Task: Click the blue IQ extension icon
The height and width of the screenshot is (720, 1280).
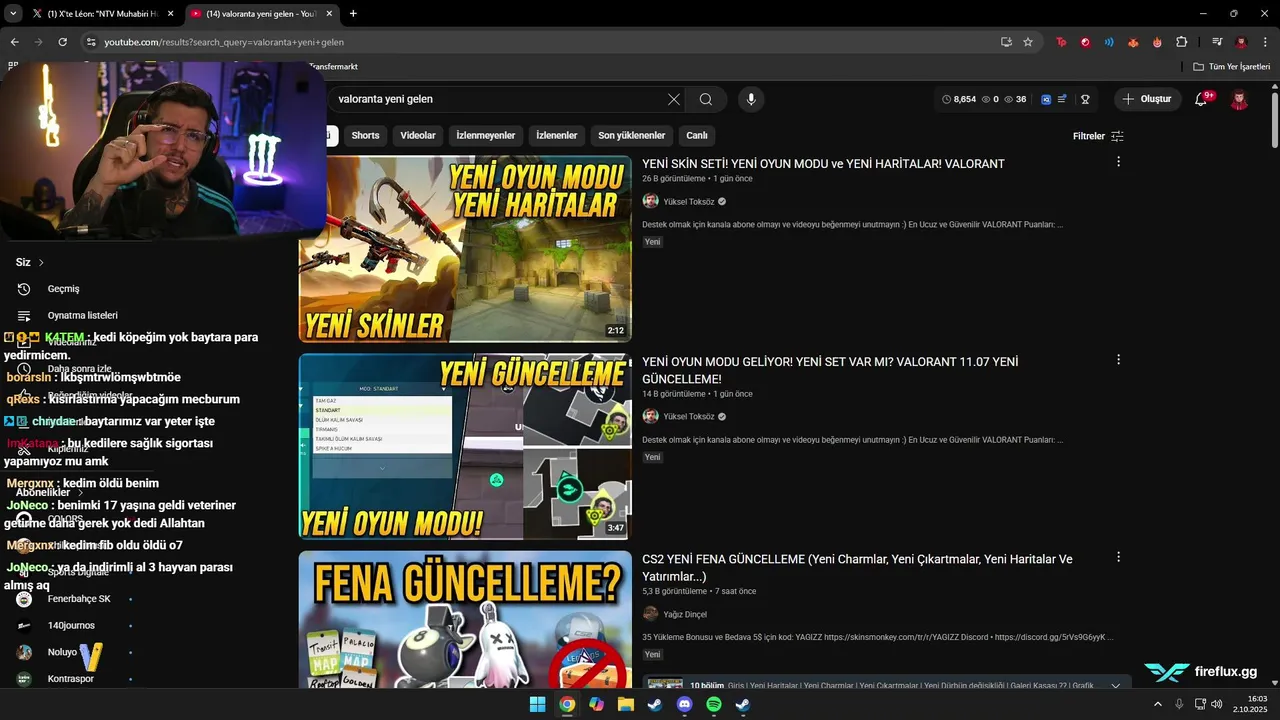Action: 1046,99
